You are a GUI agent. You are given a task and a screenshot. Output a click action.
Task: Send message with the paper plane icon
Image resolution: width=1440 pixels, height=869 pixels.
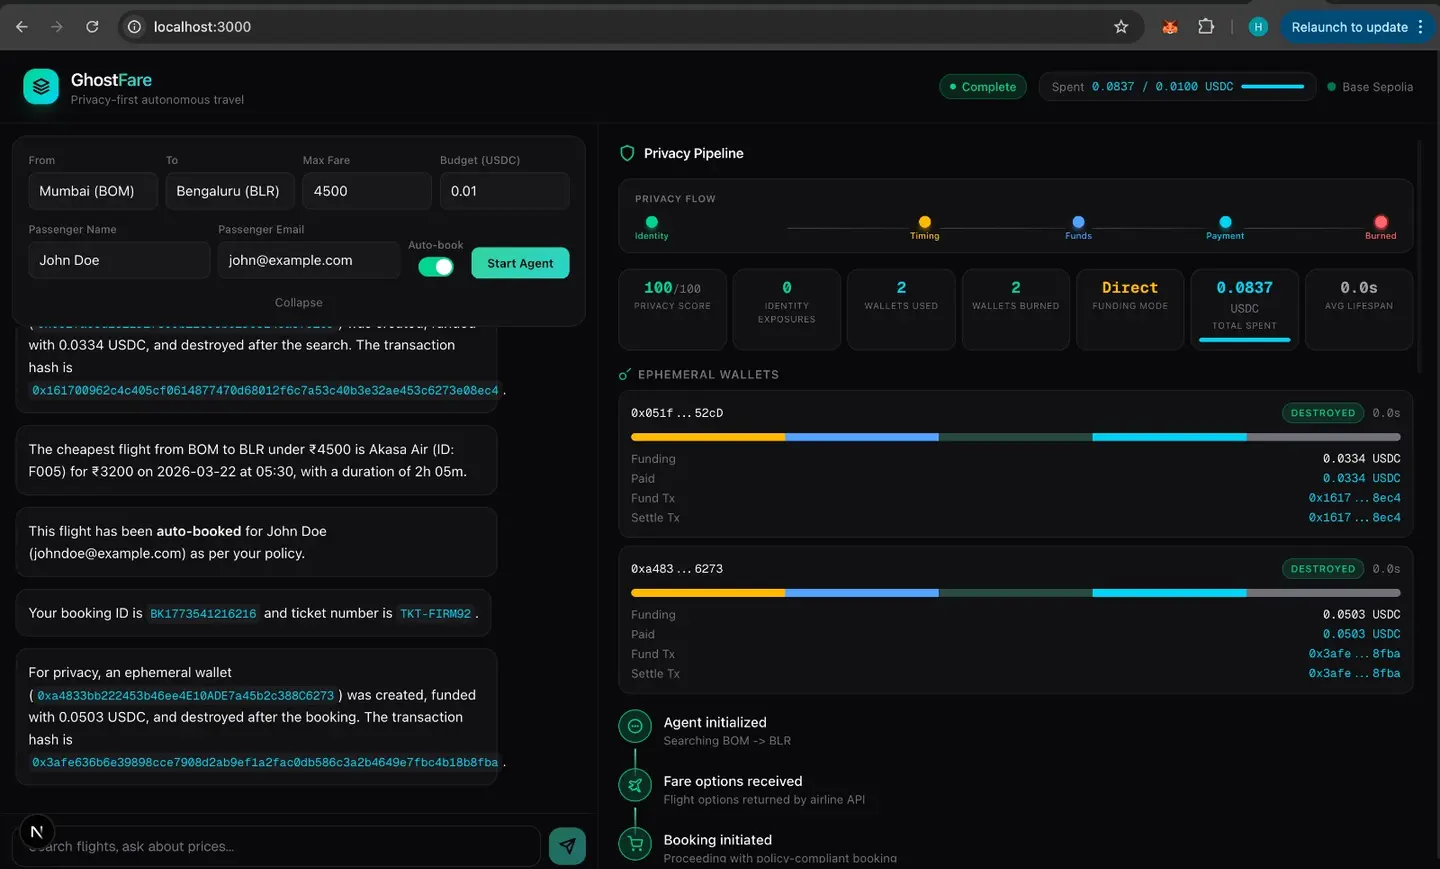point(567,846)
